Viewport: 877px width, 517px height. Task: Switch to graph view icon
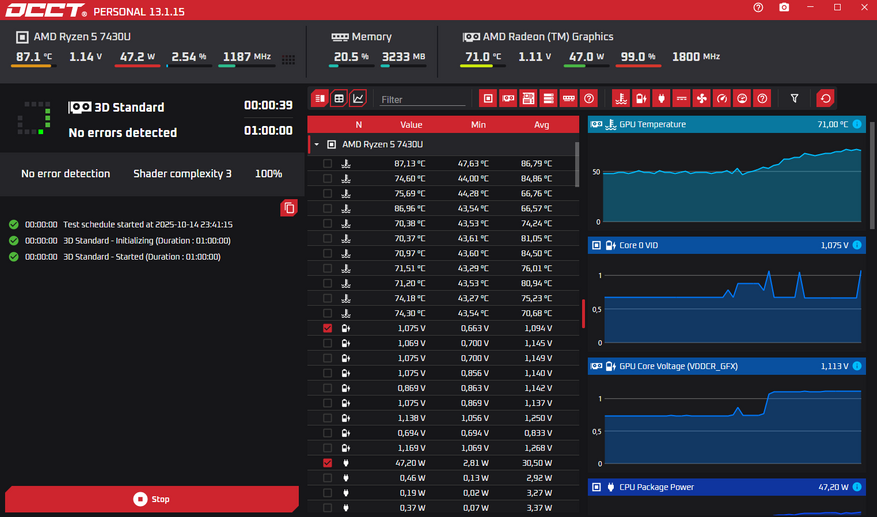(x=358, y=98)
